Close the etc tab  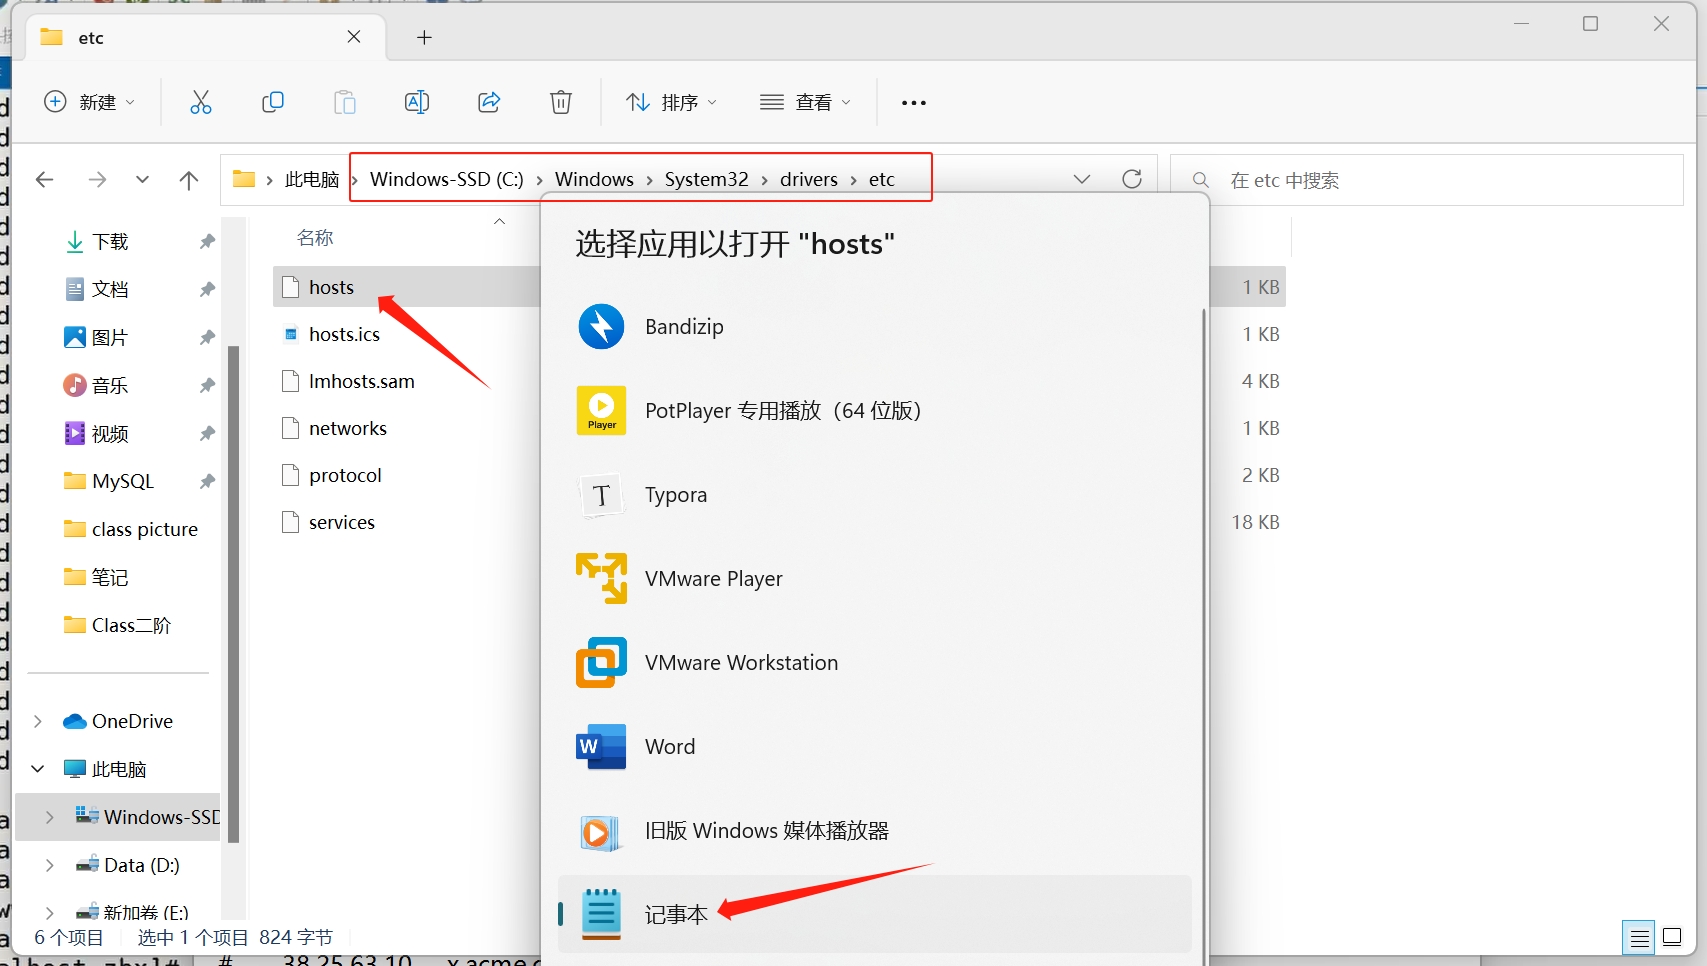coord(354,37)
